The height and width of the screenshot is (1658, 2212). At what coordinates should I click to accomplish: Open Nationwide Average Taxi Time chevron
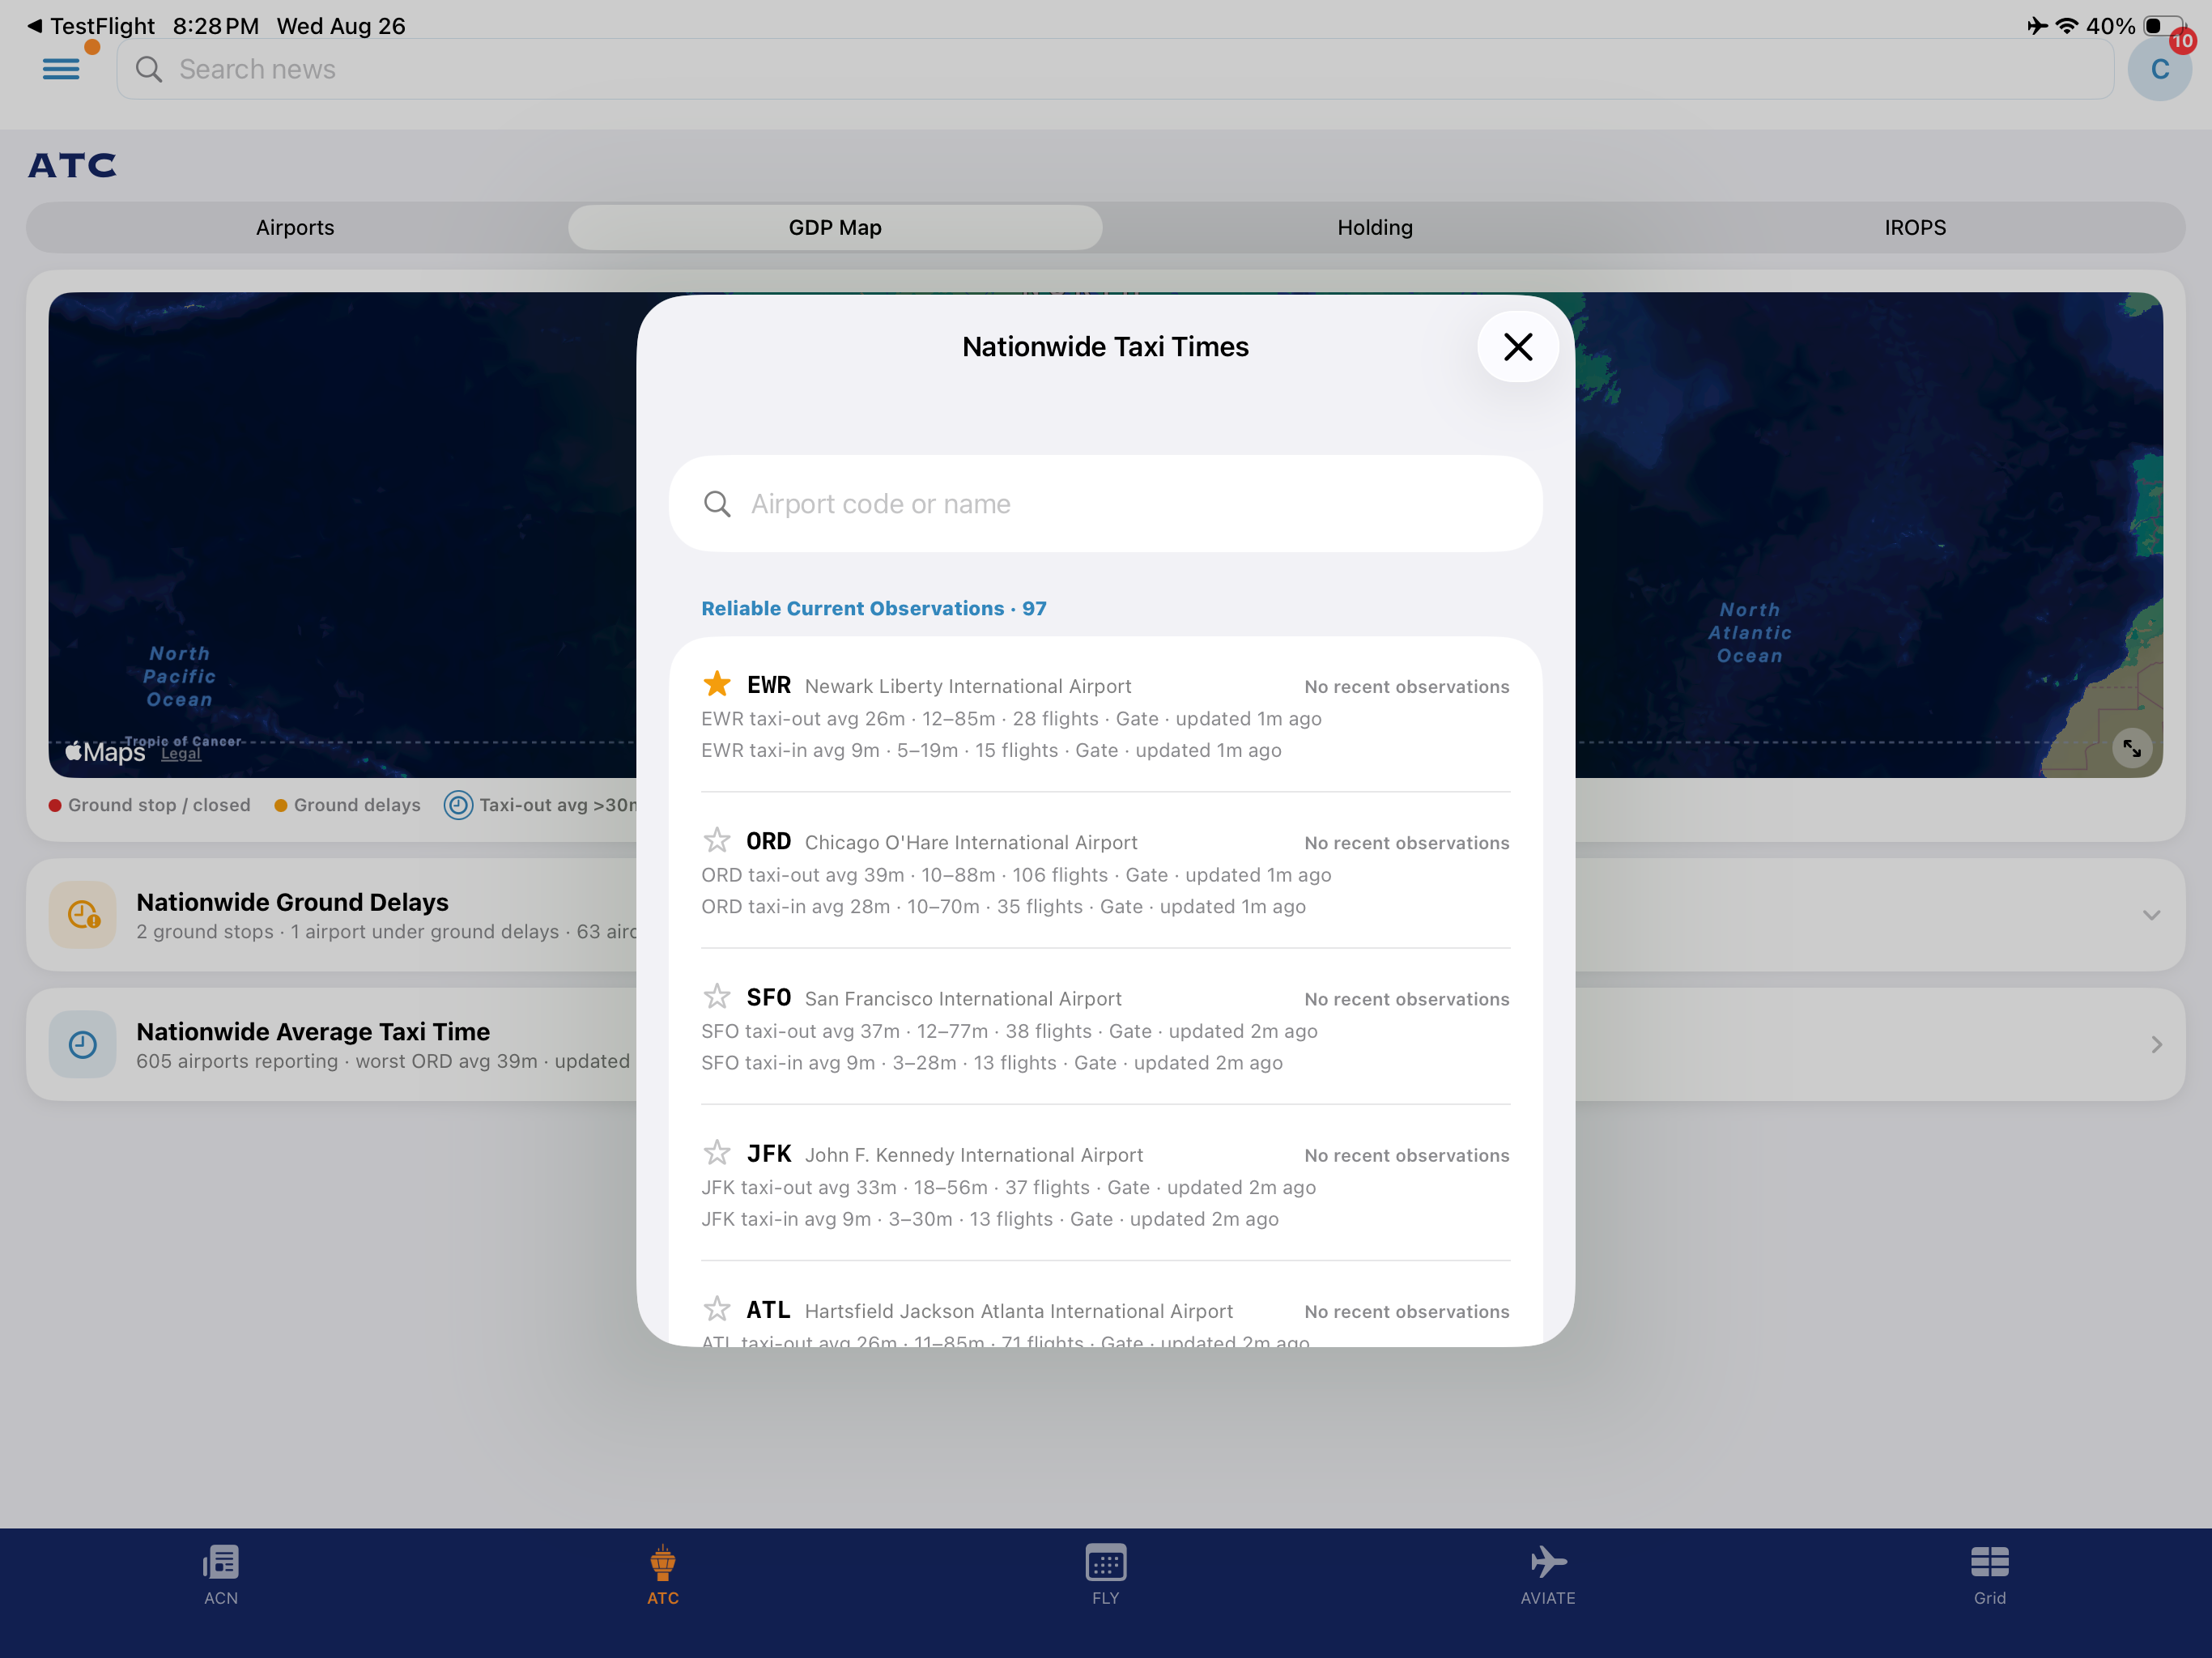pyautogui.click(x=2156, y=1045)
